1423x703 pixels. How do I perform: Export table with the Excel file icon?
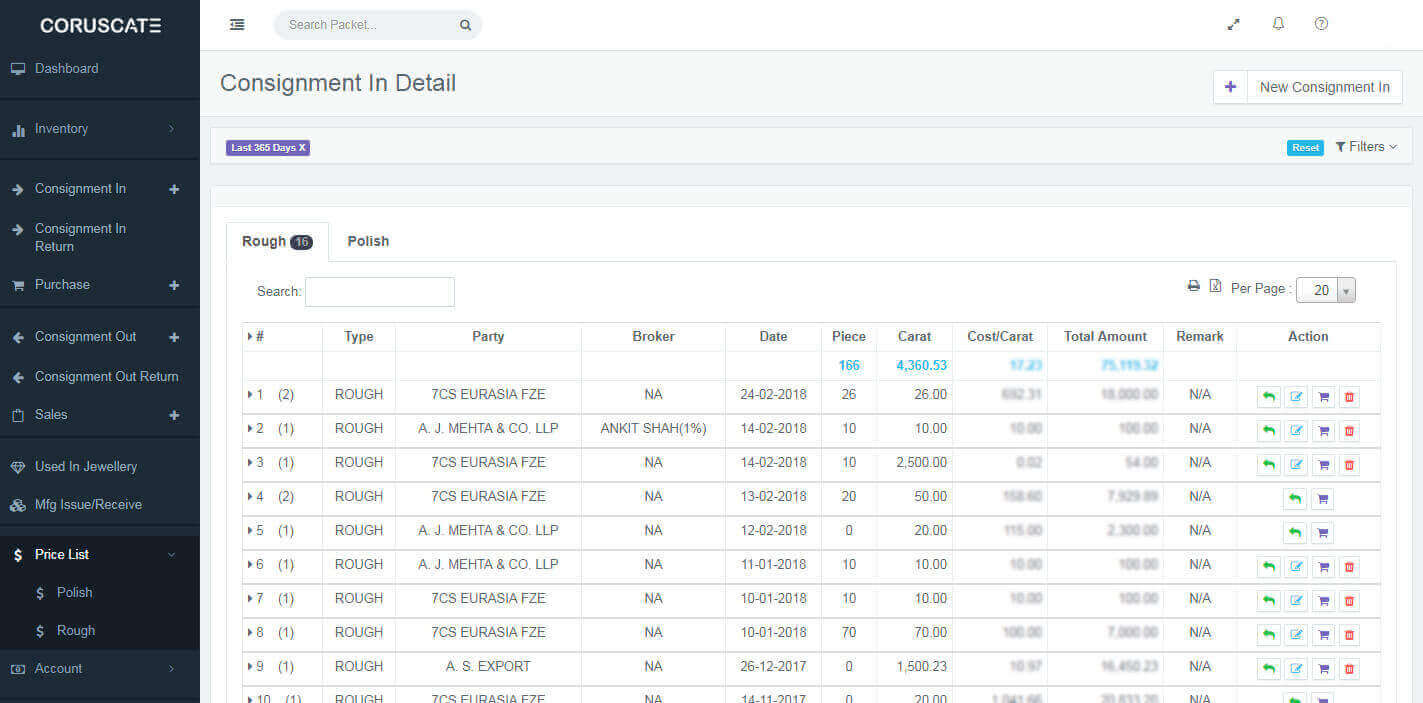tap(1215, 286)
